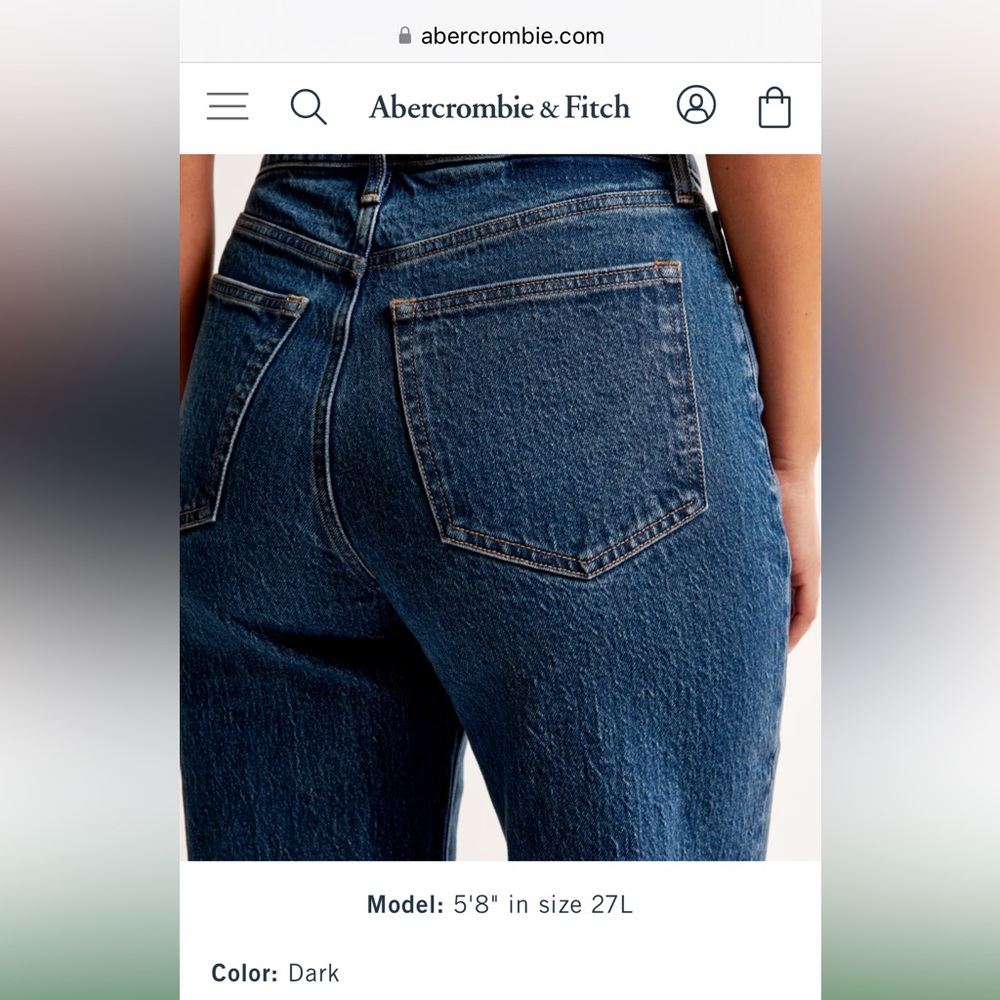The width and height of the screenshot is (1000, 1000).
Task: Click the bold 'Model:' label
Action: coord(405,904)
